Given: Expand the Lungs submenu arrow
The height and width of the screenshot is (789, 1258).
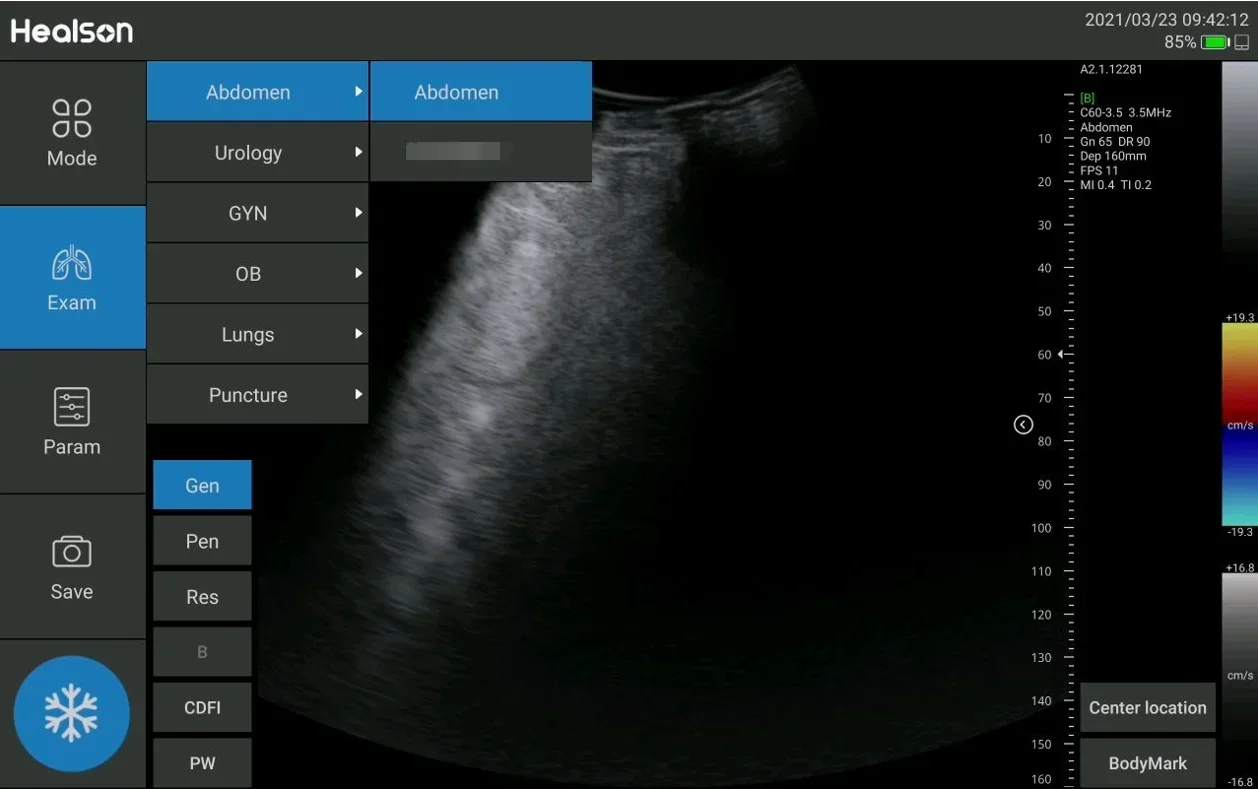Looking at the screenshot, I should pyautogui.click(x=358, y=334).
